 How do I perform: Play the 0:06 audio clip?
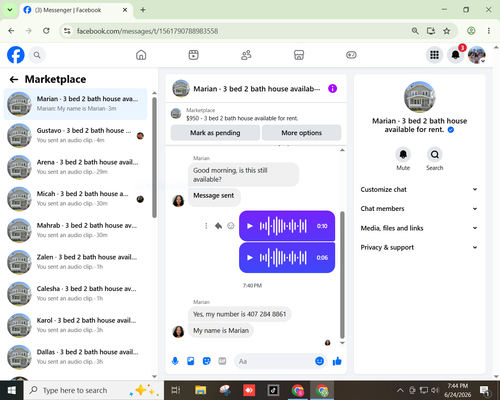click(250, 257)
